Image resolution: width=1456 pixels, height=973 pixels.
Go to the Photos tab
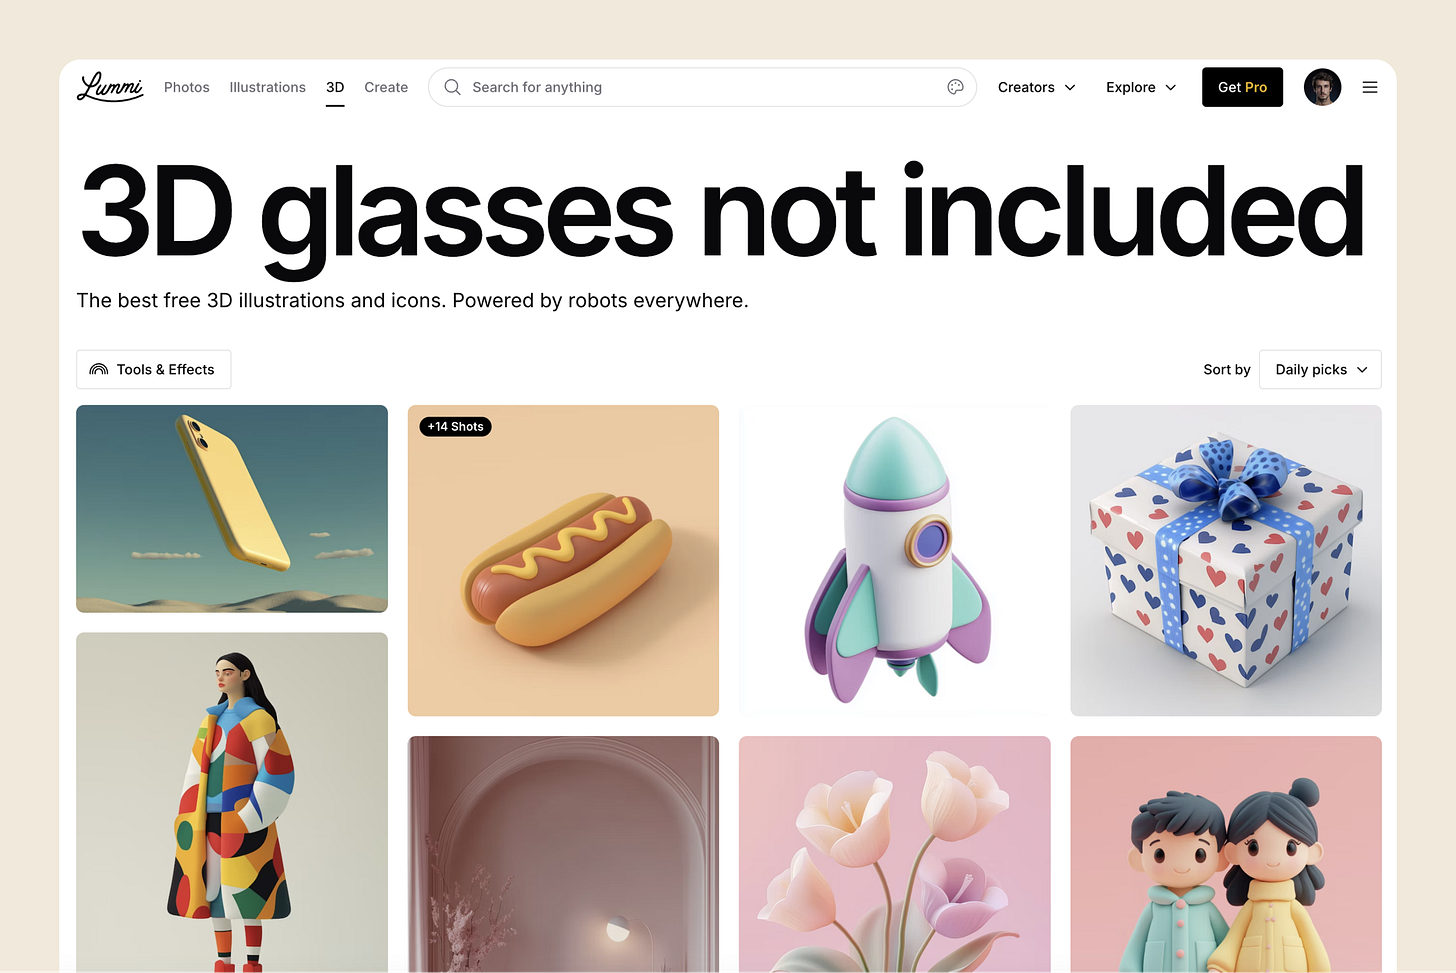pyautogui.click(x=187, y=87)
